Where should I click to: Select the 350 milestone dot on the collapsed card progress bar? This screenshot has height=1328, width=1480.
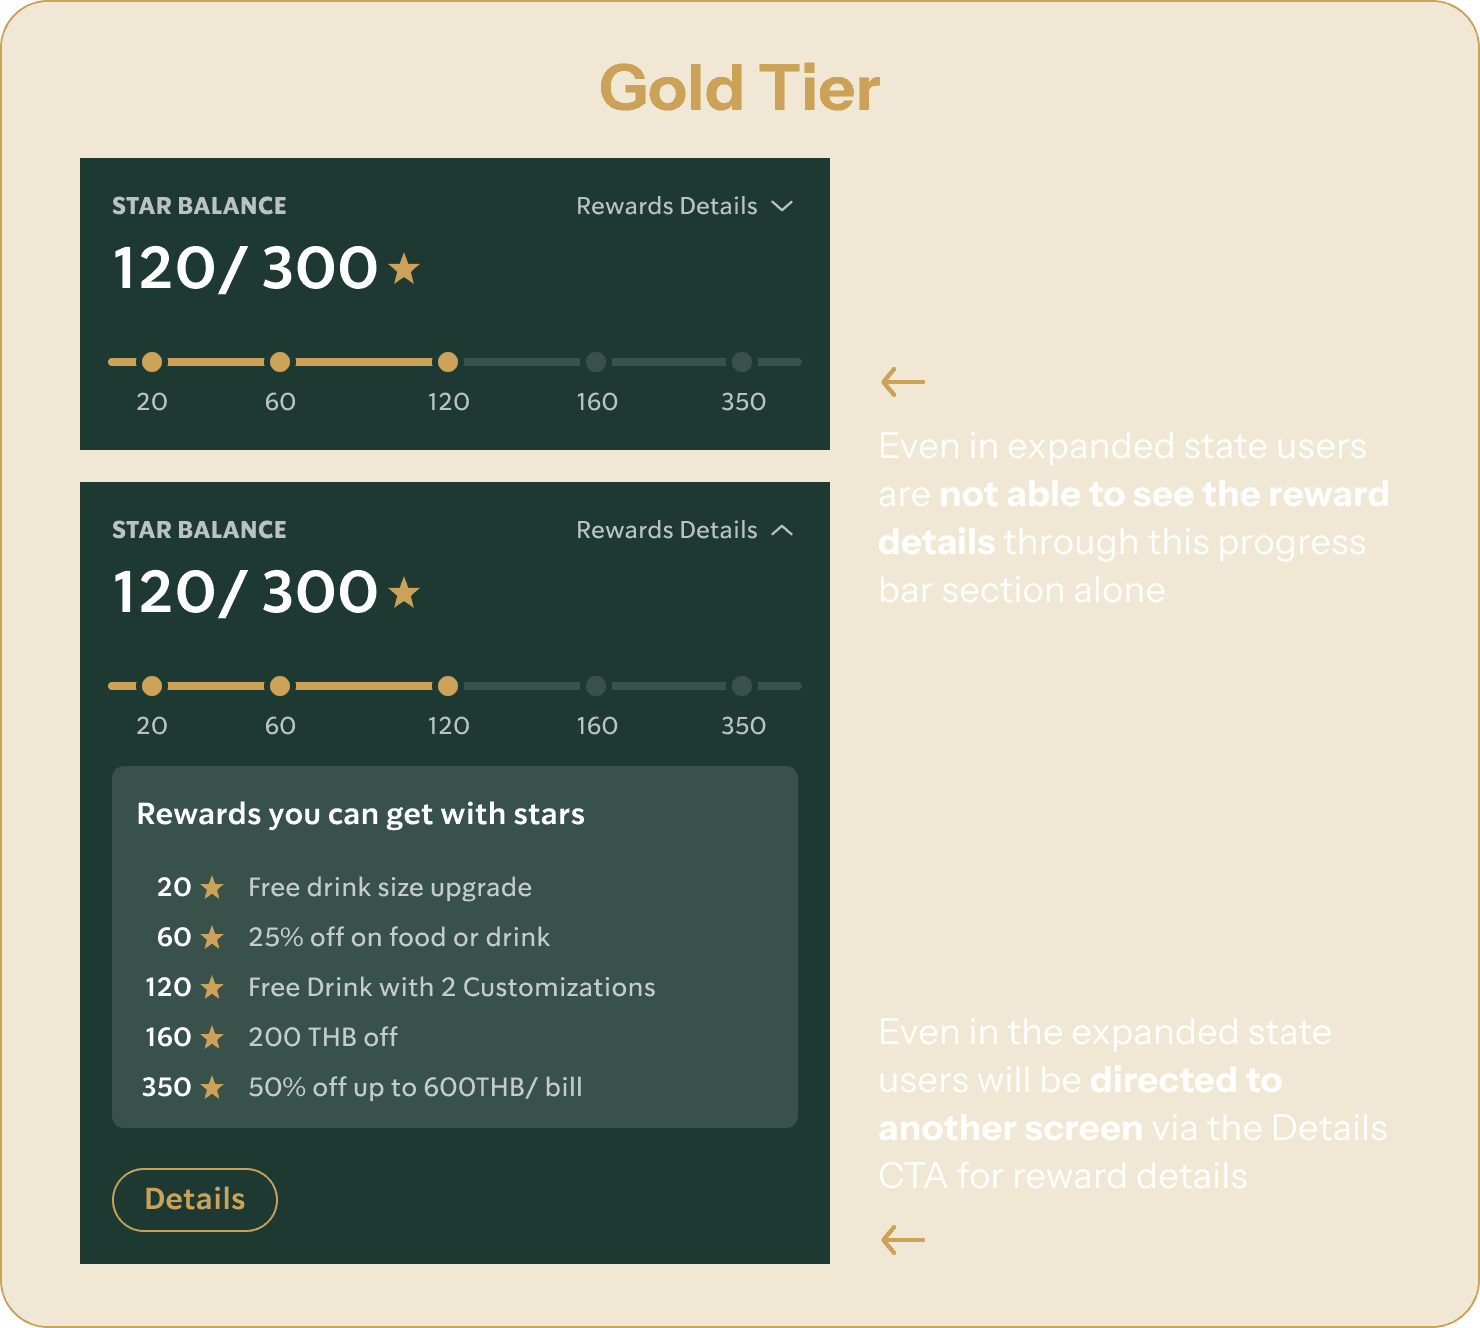tap(742, 362)
